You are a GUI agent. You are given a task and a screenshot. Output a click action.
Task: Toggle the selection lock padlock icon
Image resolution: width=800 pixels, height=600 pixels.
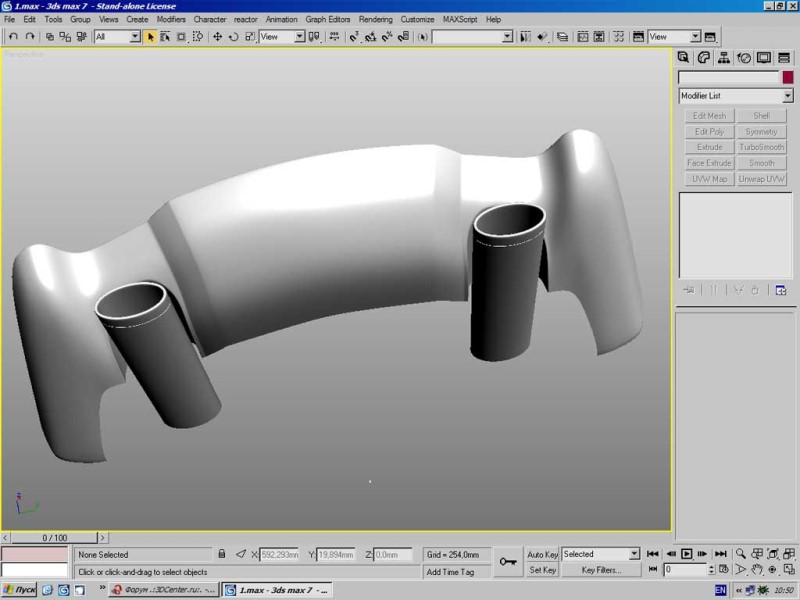[221, 554]
